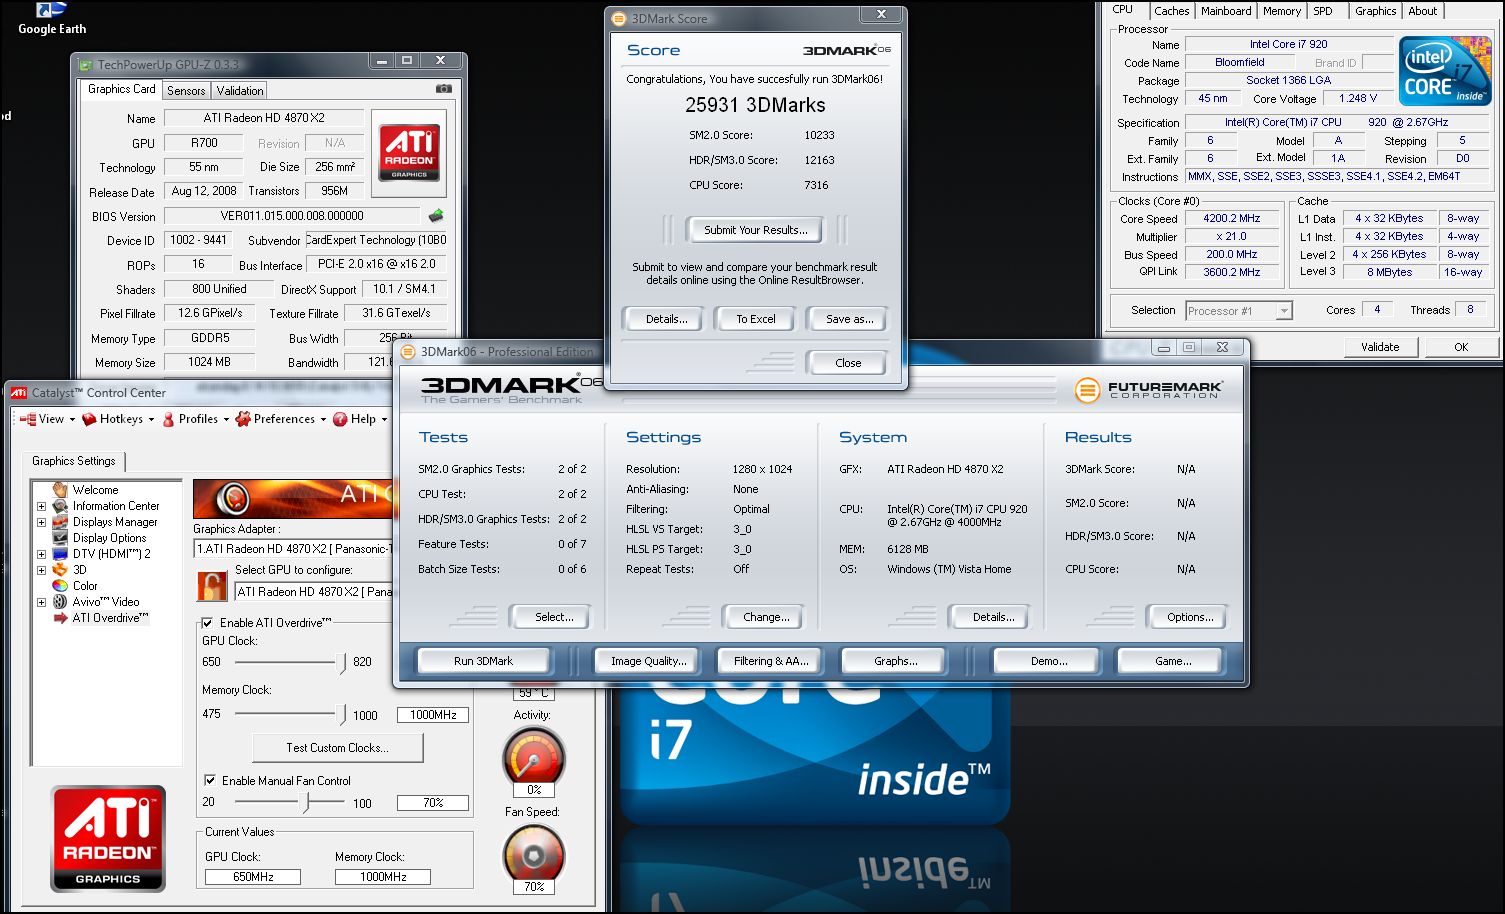Image resolution: width=1505 pixels, height=914 pixels.
Task: Click Submit Your Results button
Action: coord(755,230)
